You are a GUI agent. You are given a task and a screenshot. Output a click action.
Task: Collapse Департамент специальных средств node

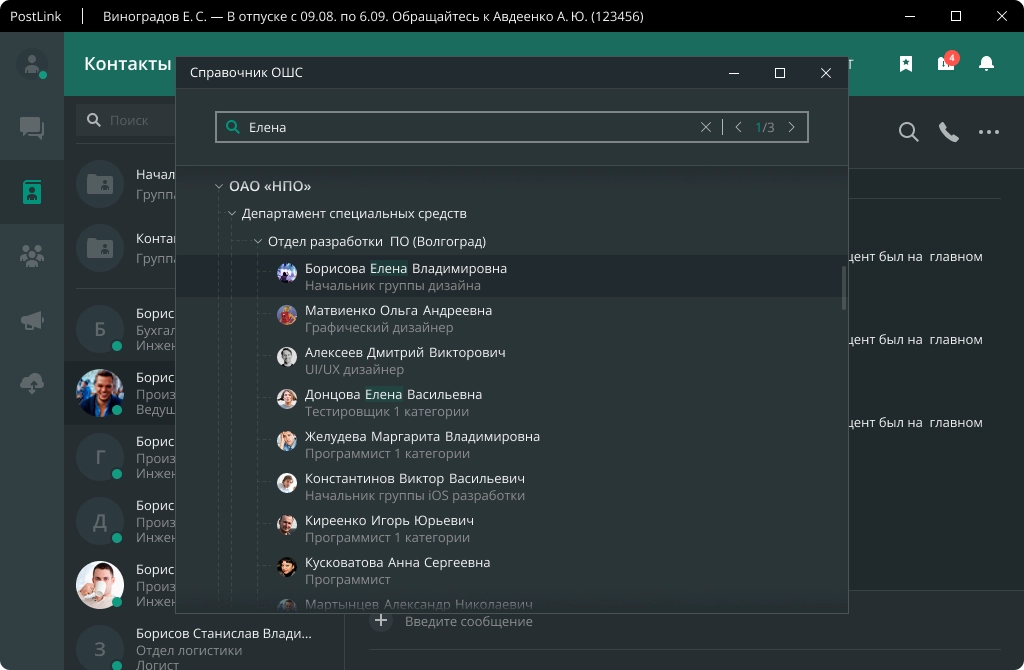pyautogui.click(x=232, y=214)
